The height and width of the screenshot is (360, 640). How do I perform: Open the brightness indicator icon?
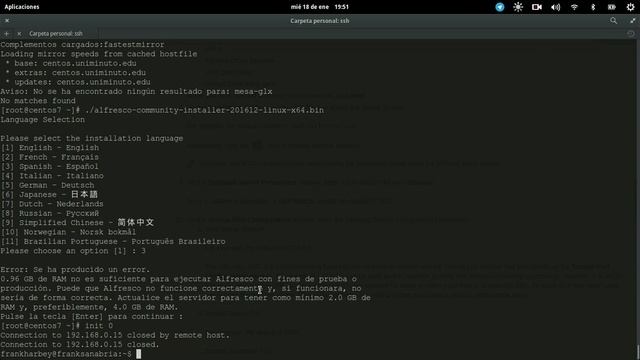tap(518, 7)
